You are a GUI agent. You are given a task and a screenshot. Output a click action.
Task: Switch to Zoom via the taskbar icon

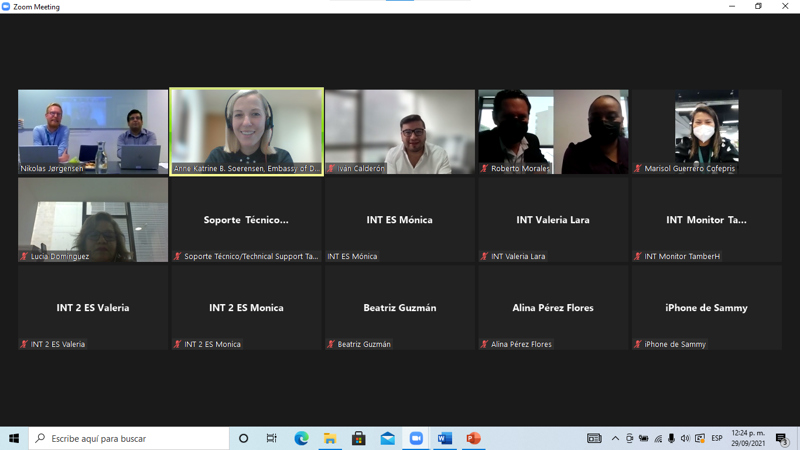[x=416, y=438]
